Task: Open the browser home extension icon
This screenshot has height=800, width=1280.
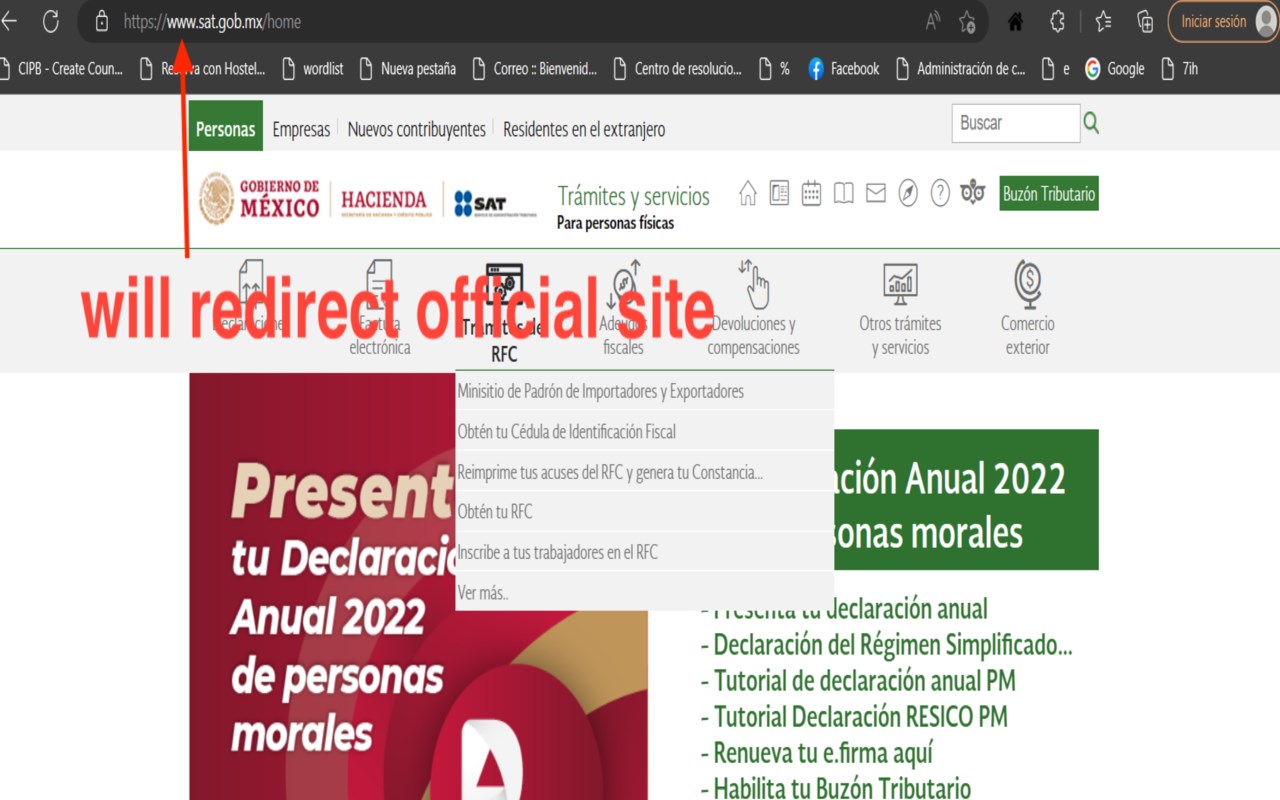Action: pyautogui.click(x=1015, y=21)
